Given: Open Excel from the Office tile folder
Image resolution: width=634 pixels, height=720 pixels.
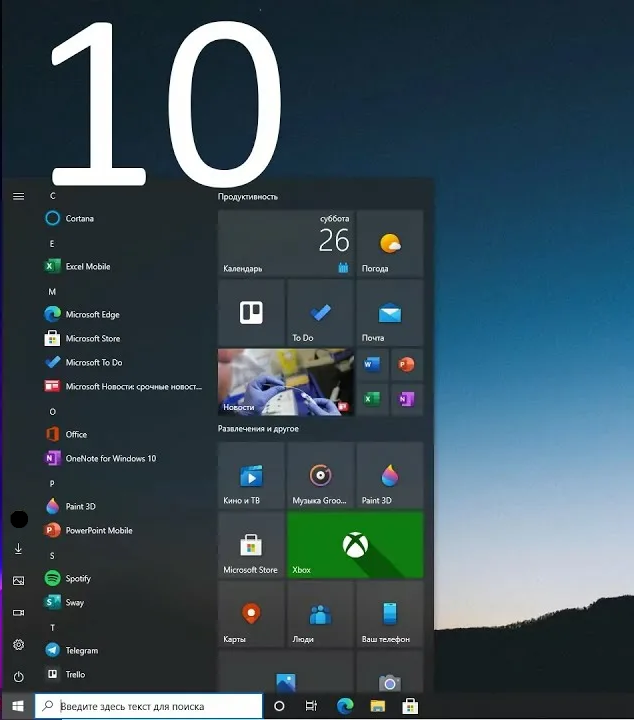Looking at the screenshot, I should 372,399.
